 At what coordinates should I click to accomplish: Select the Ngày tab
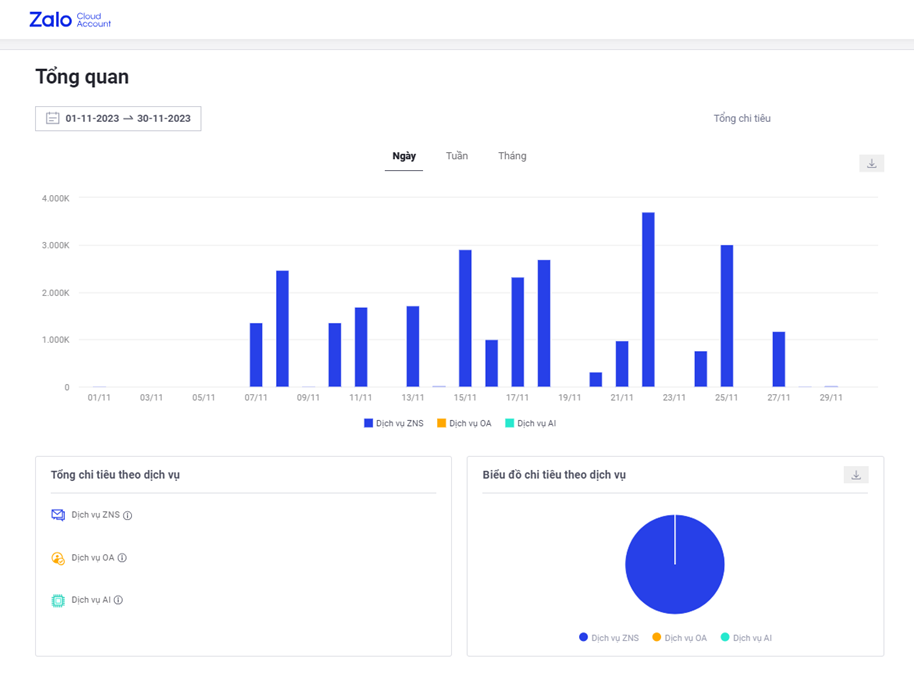[x=404, y=156]
